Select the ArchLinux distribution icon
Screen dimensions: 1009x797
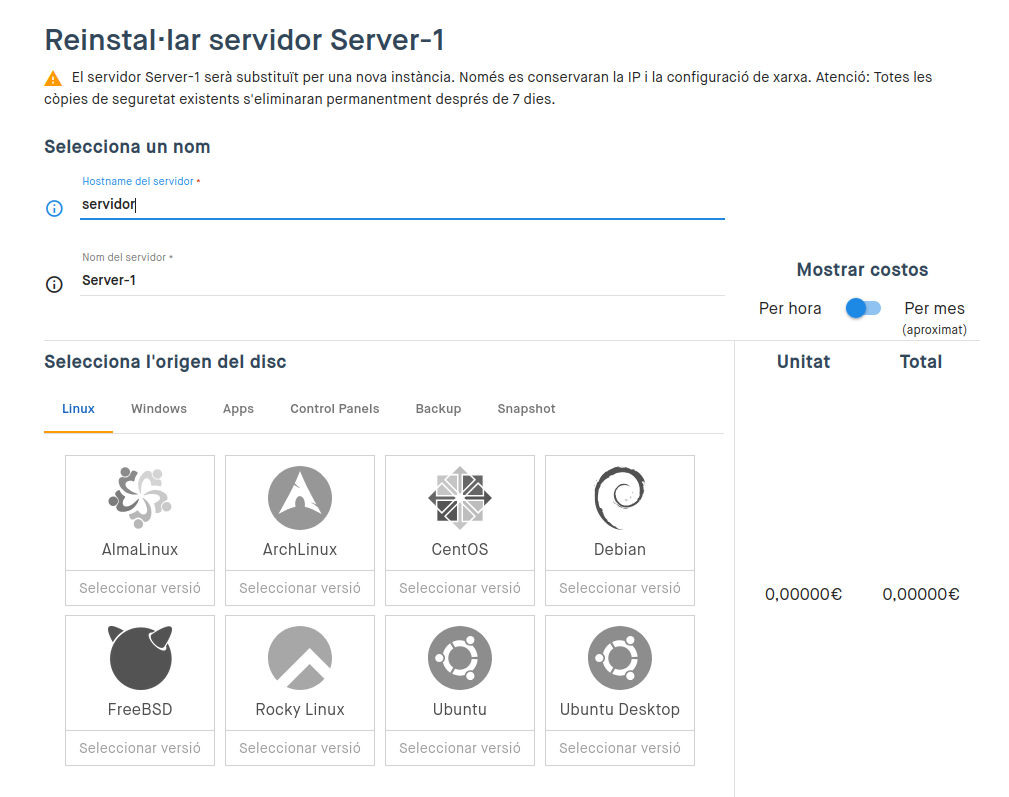[x=300, y=498]
